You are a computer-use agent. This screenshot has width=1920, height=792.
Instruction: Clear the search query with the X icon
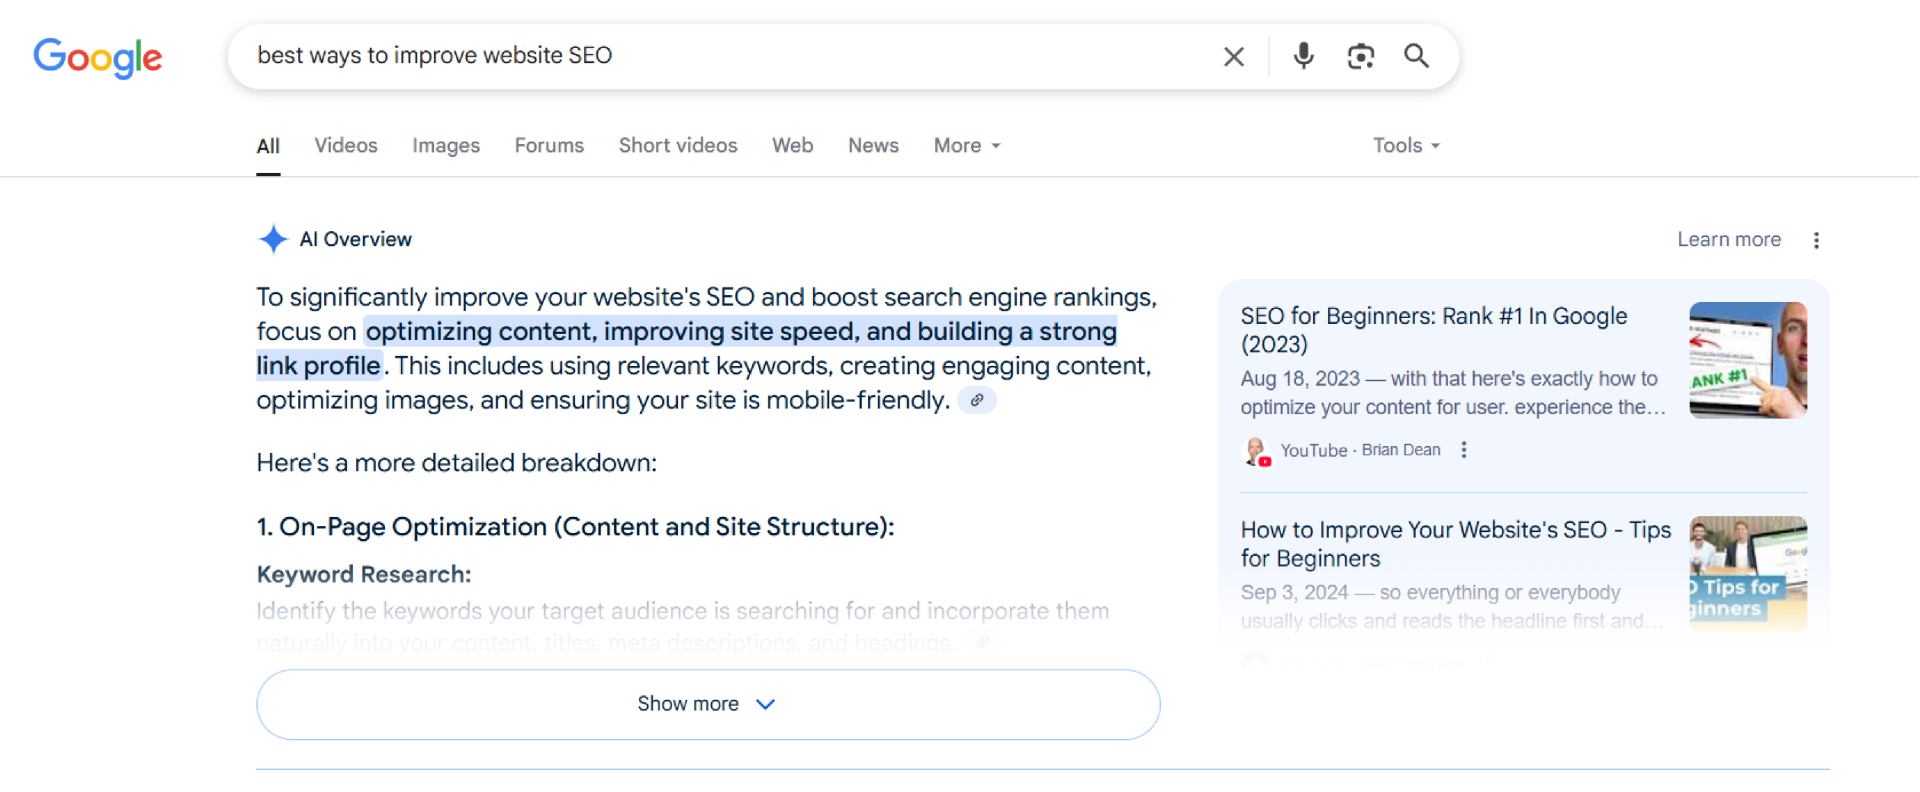[x=1234, y=57]
